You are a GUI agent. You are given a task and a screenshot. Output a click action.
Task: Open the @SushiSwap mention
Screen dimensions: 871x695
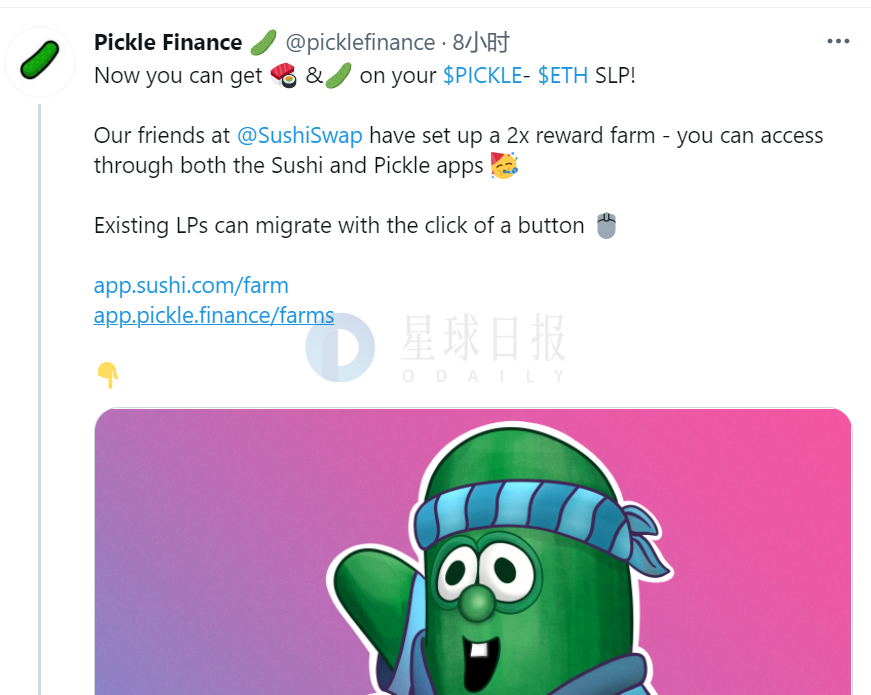300,136
